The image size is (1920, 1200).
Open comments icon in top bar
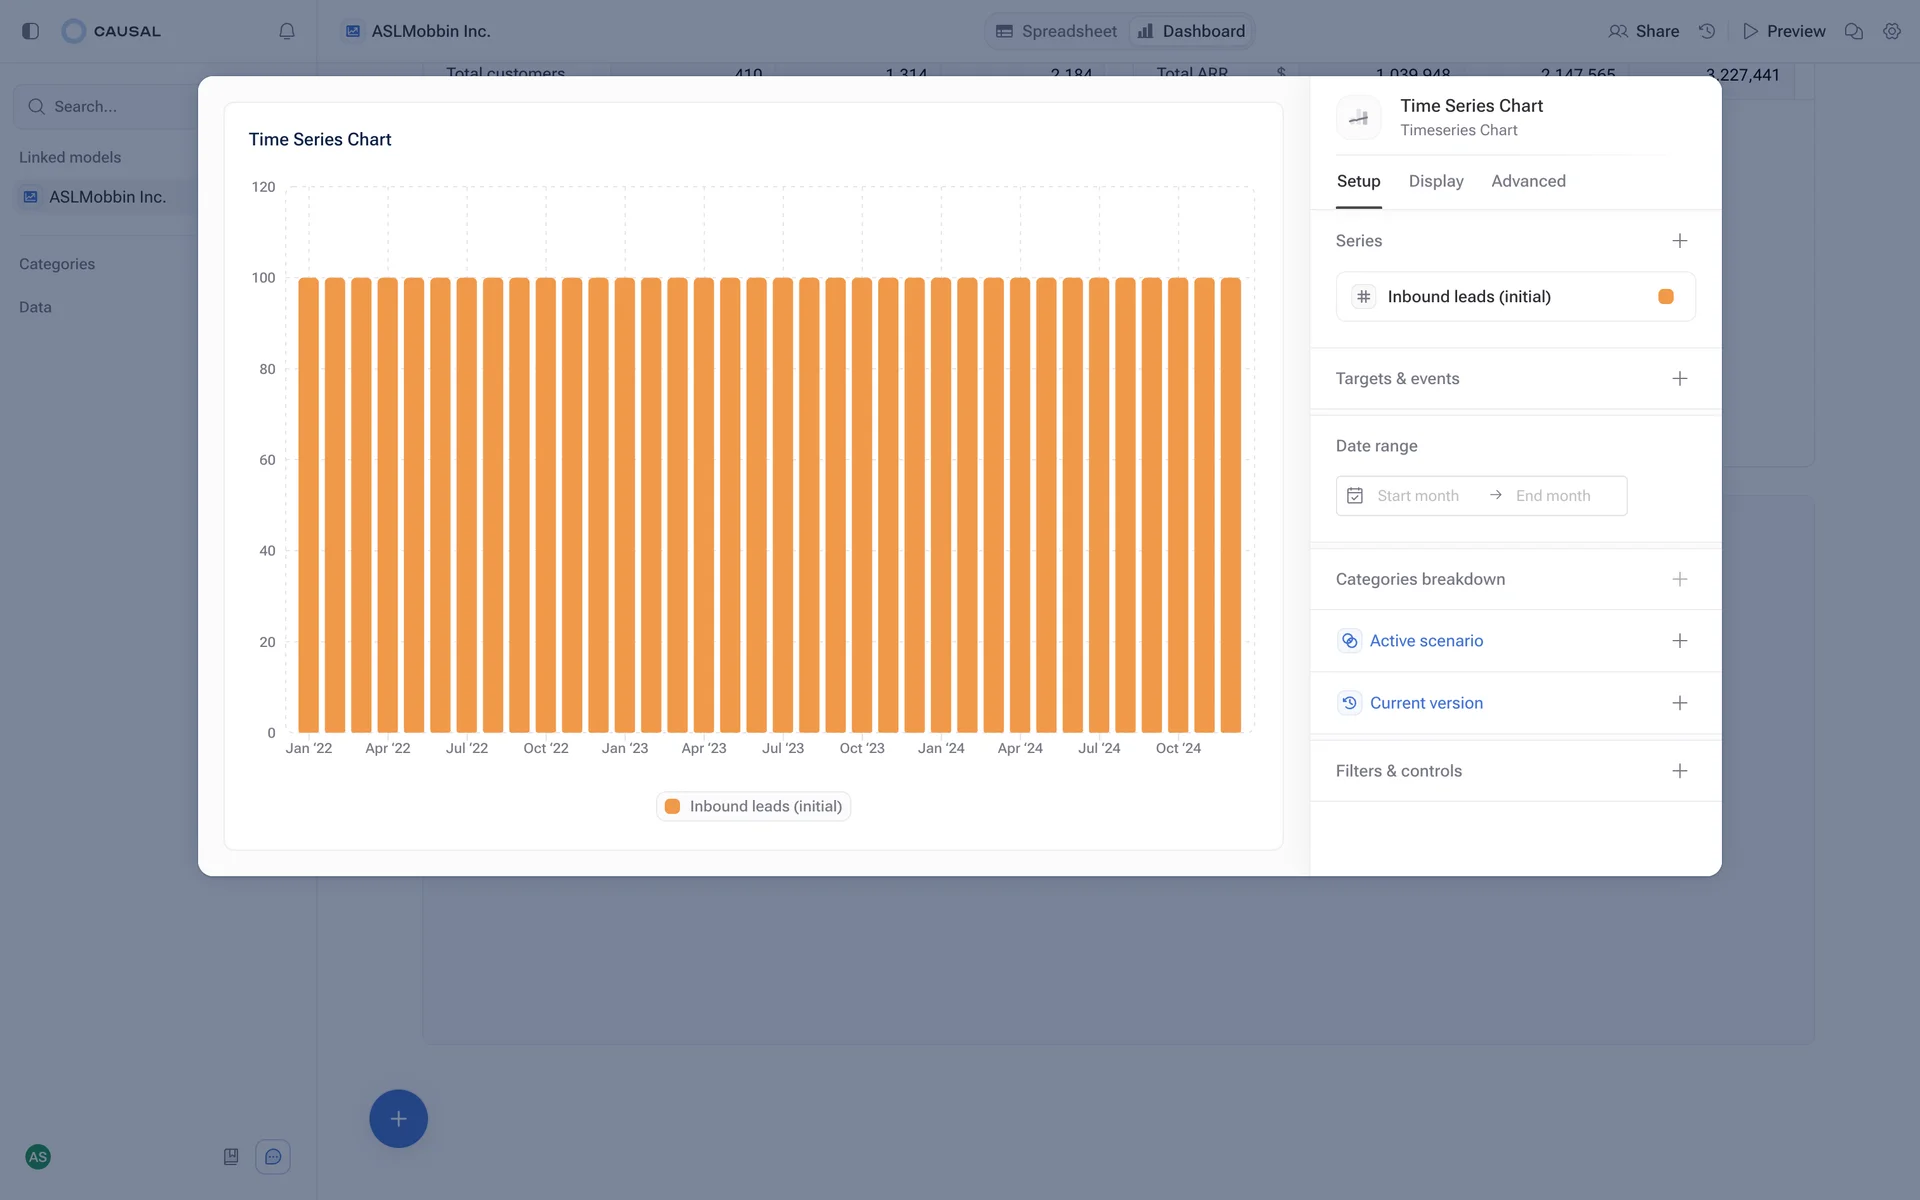1853,31
